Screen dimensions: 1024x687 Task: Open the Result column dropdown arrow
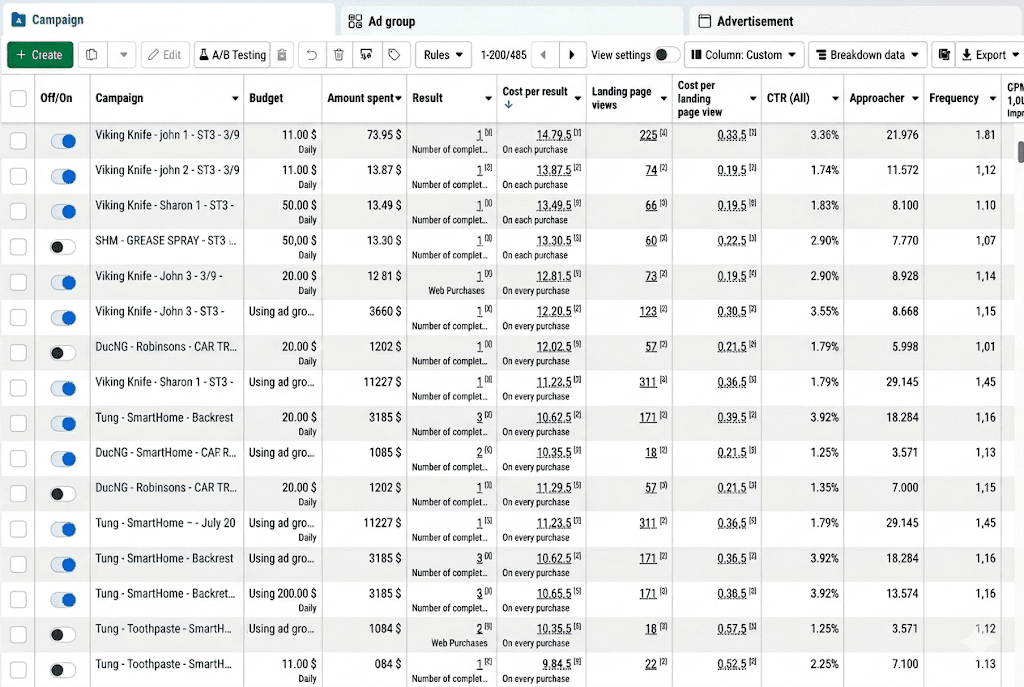click(x=488, y=99)
